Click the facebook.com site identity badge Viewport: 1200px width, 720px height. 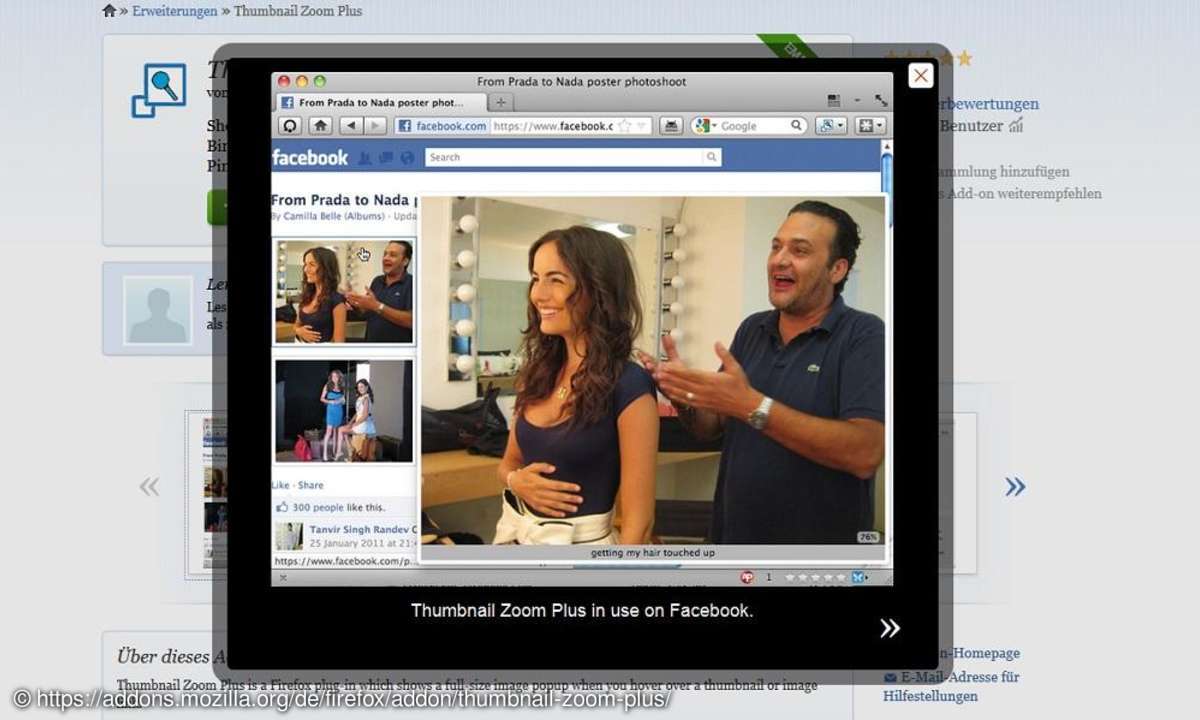click(441, 126)
